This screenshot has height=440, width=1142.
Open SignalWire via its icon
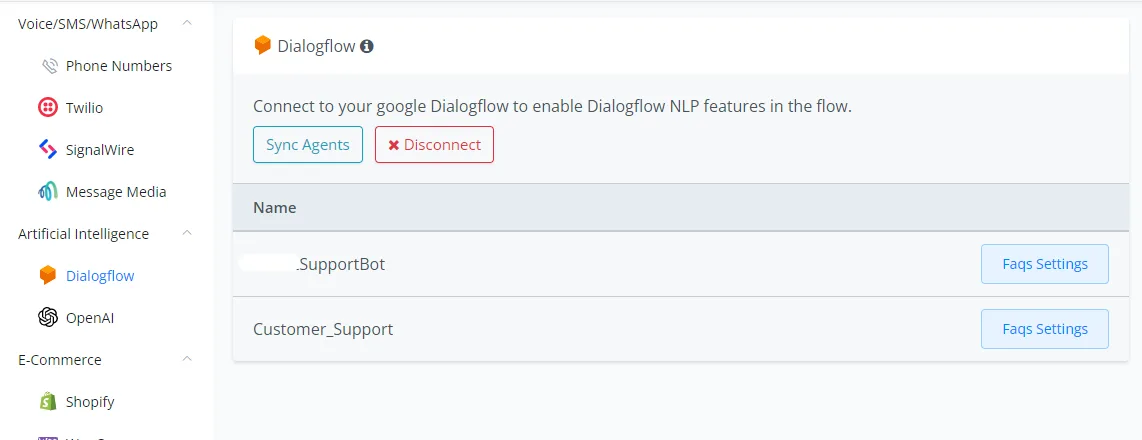(x=47, y=150)
